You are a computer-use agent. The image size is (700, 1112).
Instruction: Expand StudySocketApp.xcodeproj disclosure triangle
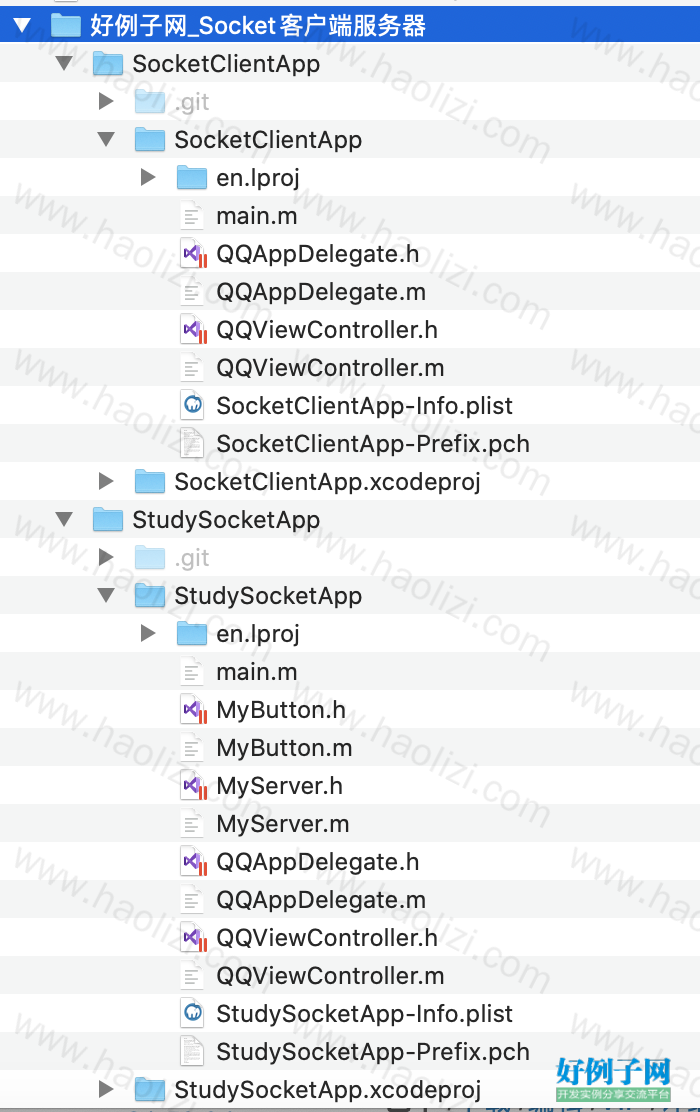(x=106, y=1089)
